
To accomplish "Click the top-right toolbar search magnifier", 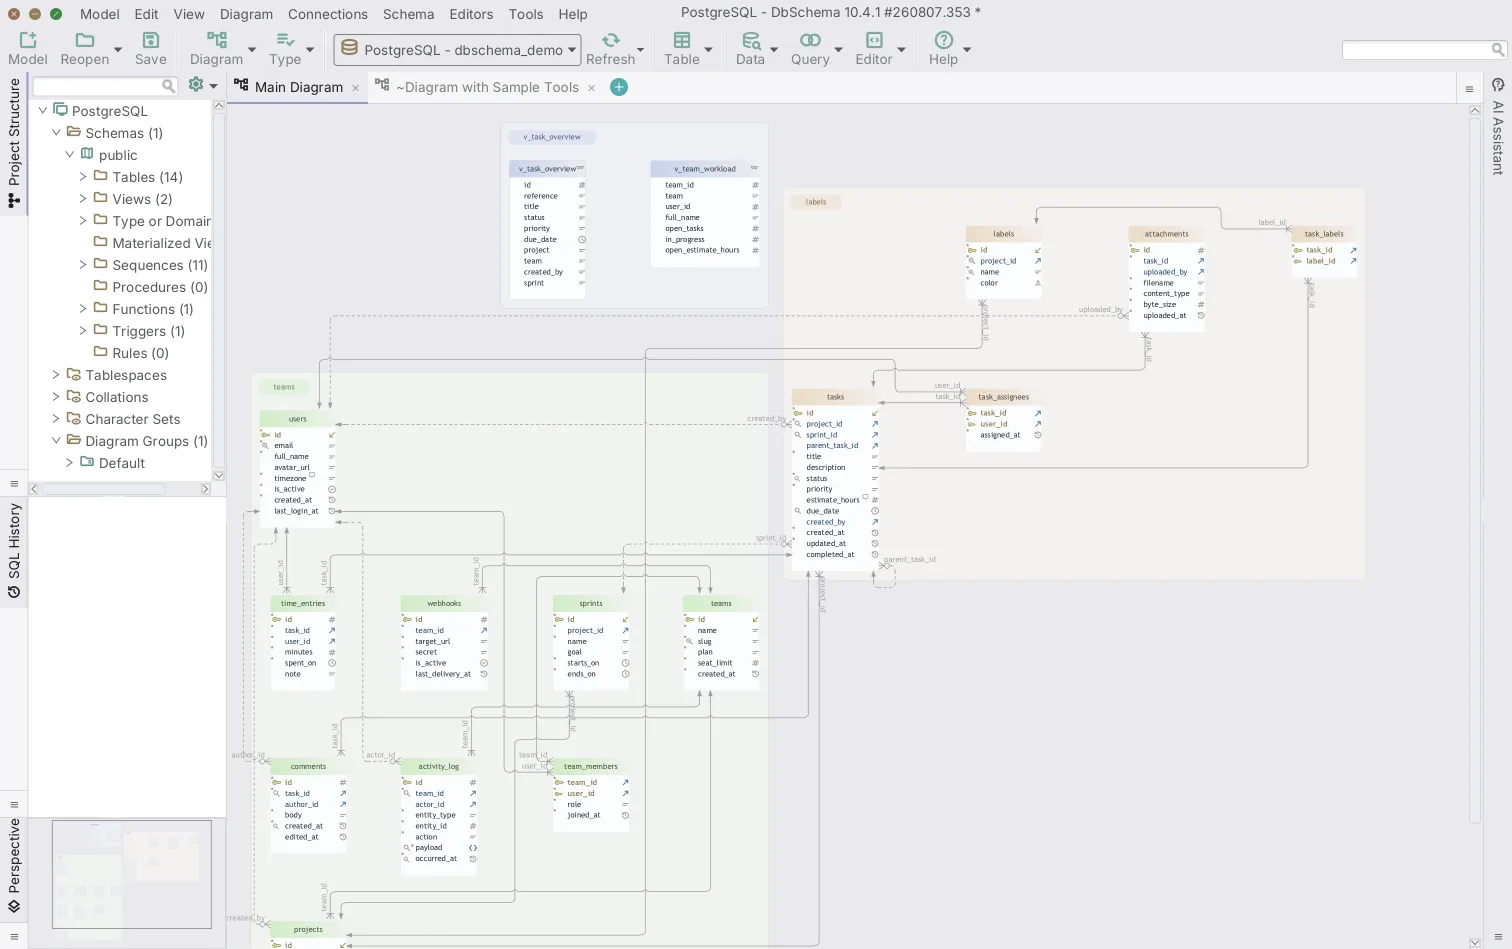I will pos(1497,49).
